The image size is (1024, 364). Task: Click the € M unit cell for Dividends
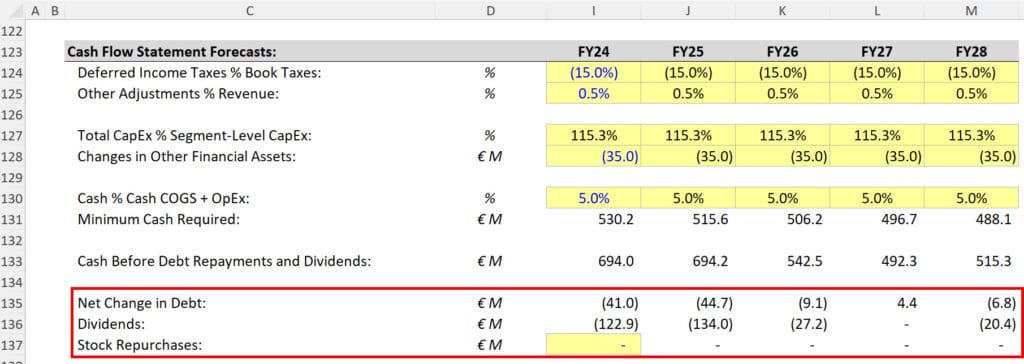(x=490, y=324)
